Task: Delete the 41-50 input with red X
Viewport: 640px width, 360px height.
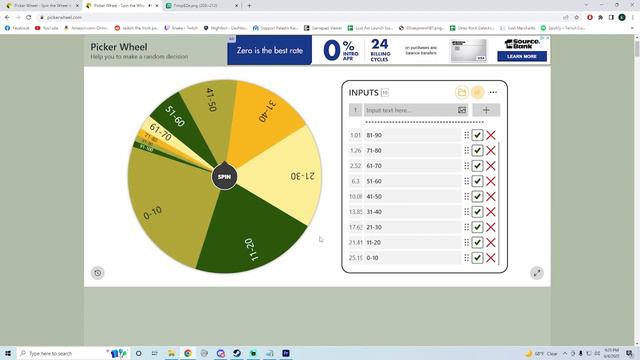Action: click(491, 196)
